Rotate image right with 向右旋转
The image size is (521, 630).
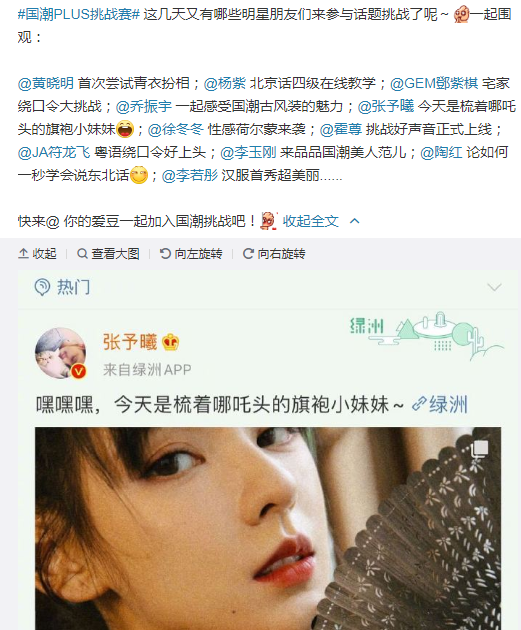274,254
